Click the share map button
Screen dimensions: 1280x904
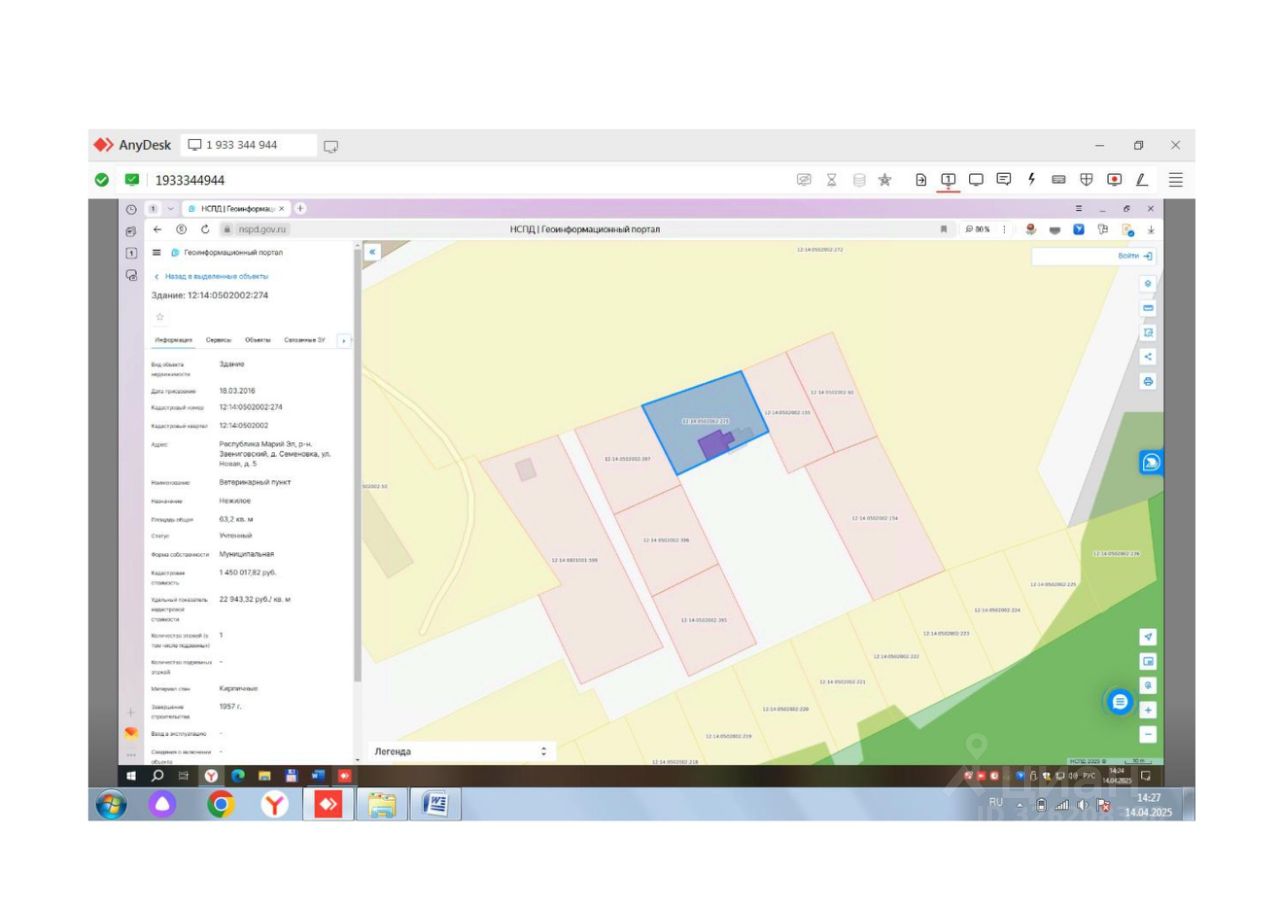point(1148,357)
